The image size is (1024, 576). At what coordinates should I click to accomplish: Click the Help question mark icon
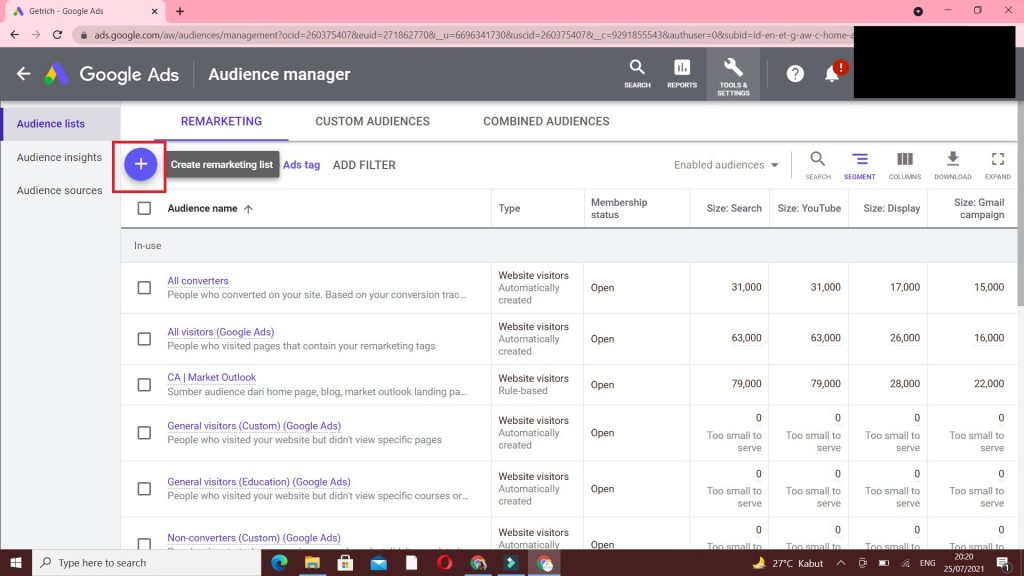tap(795, 74)
